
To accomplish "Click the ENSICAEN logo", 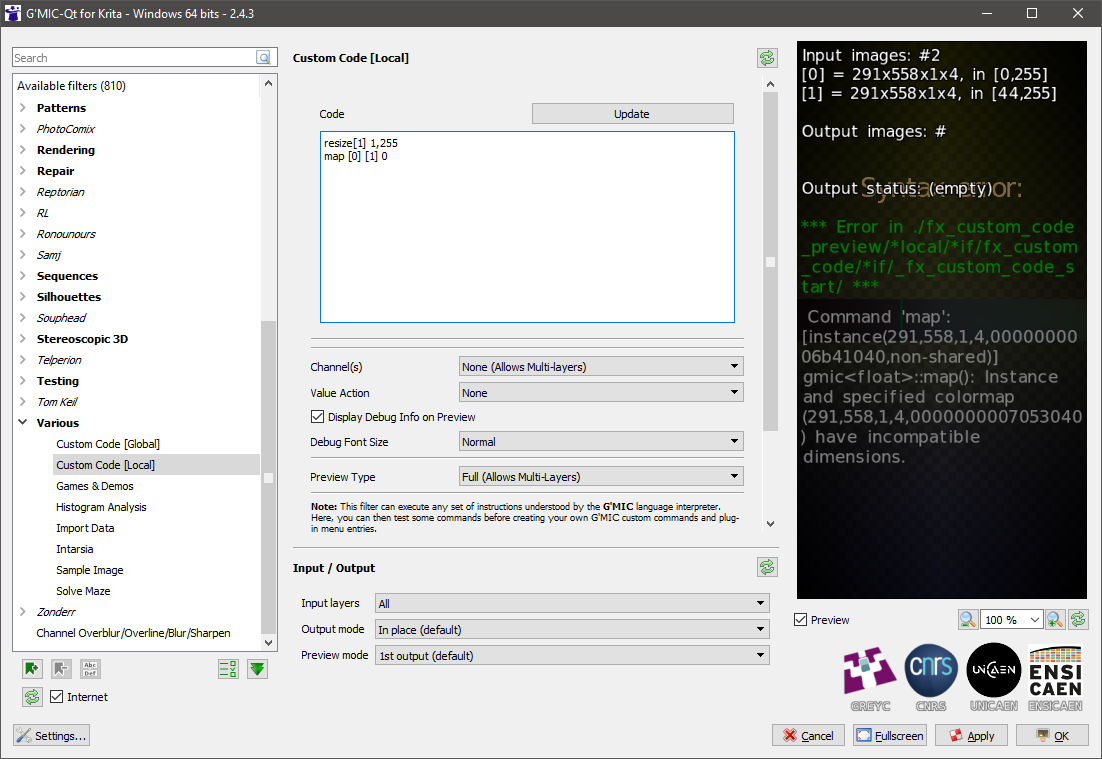I will 1056,678.
